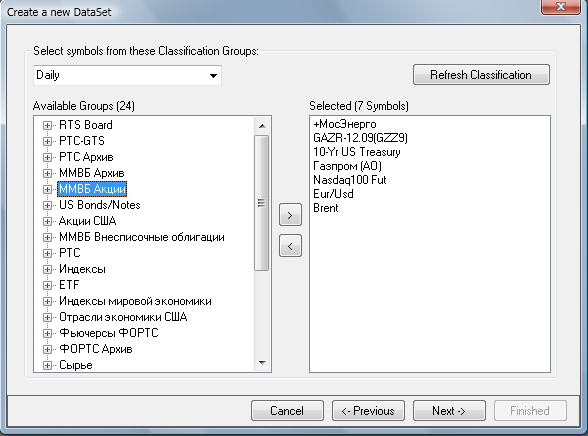Image resolution: width=588 pixels, height=436 pixels.
Task: Expand the RTS Board group
Action: coord(47,126)
